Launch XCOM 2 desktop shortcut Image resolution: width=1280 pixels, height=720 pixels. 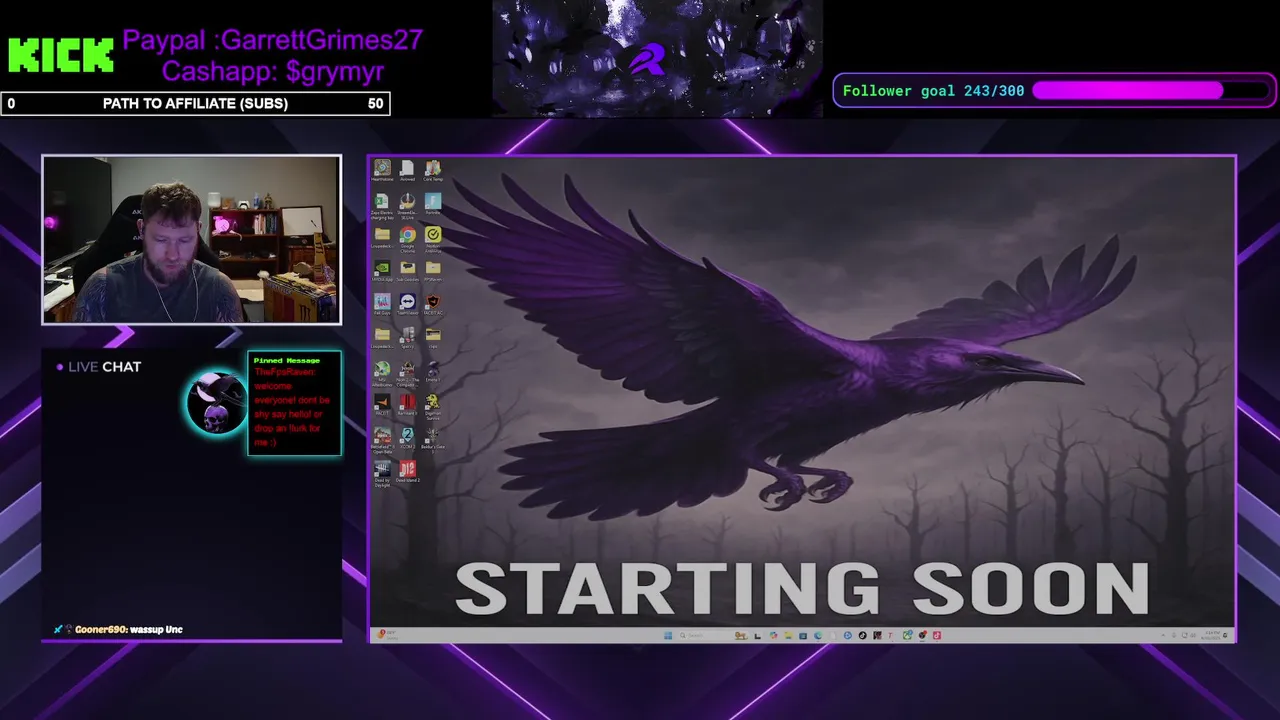pos(407,438)
